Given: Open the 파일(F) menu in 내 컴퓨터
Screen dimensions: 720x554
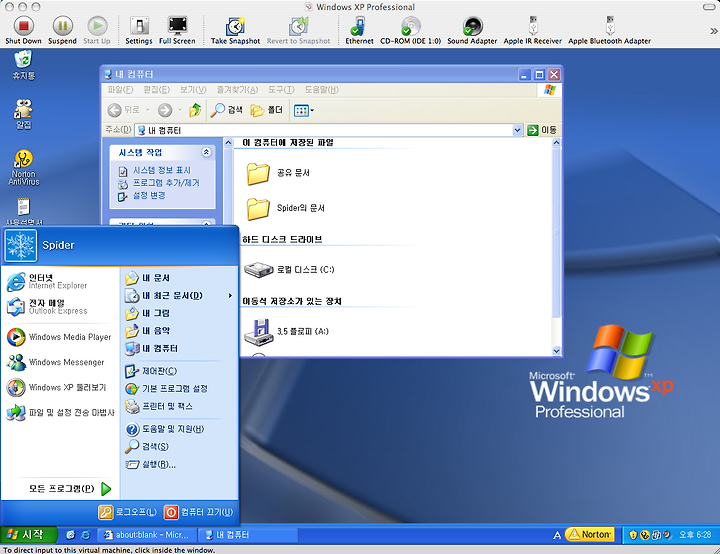Looking at the screenshot, I should pos(120,90).
